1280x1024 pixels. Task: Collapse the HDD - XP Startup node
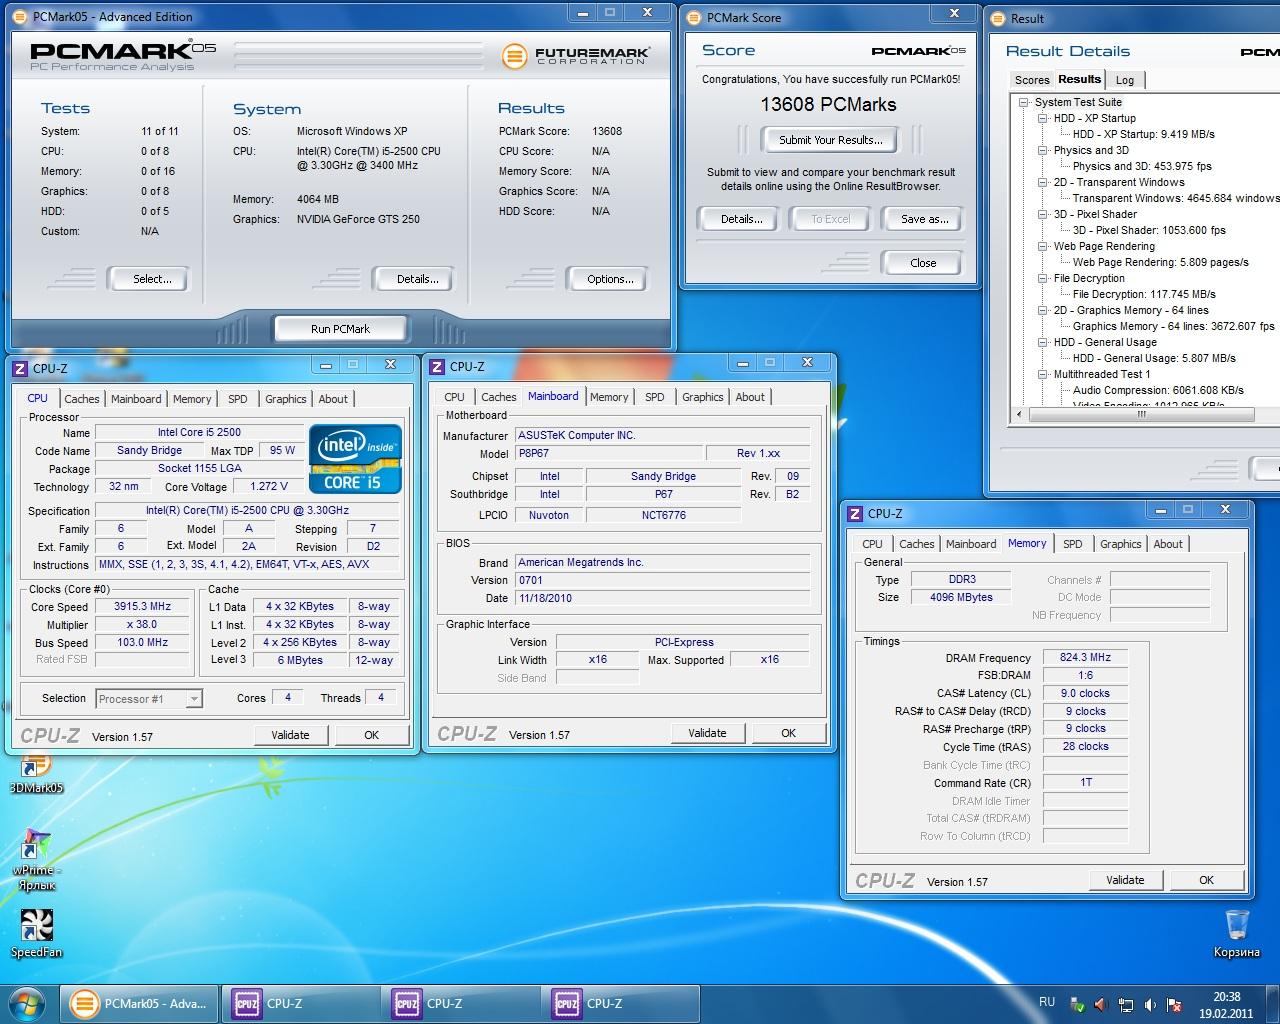pos(1043,118)
